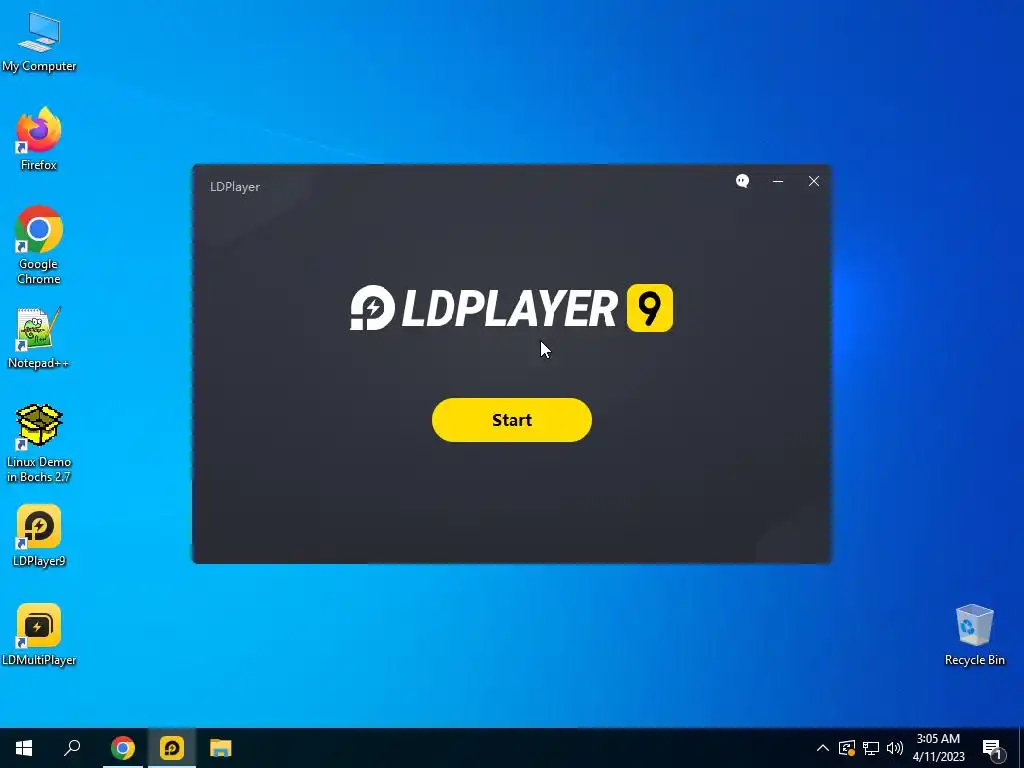Switch to Chrome in the taskbar
The width and height of the screenshot is (1024, 768).
tap(123, 748)
